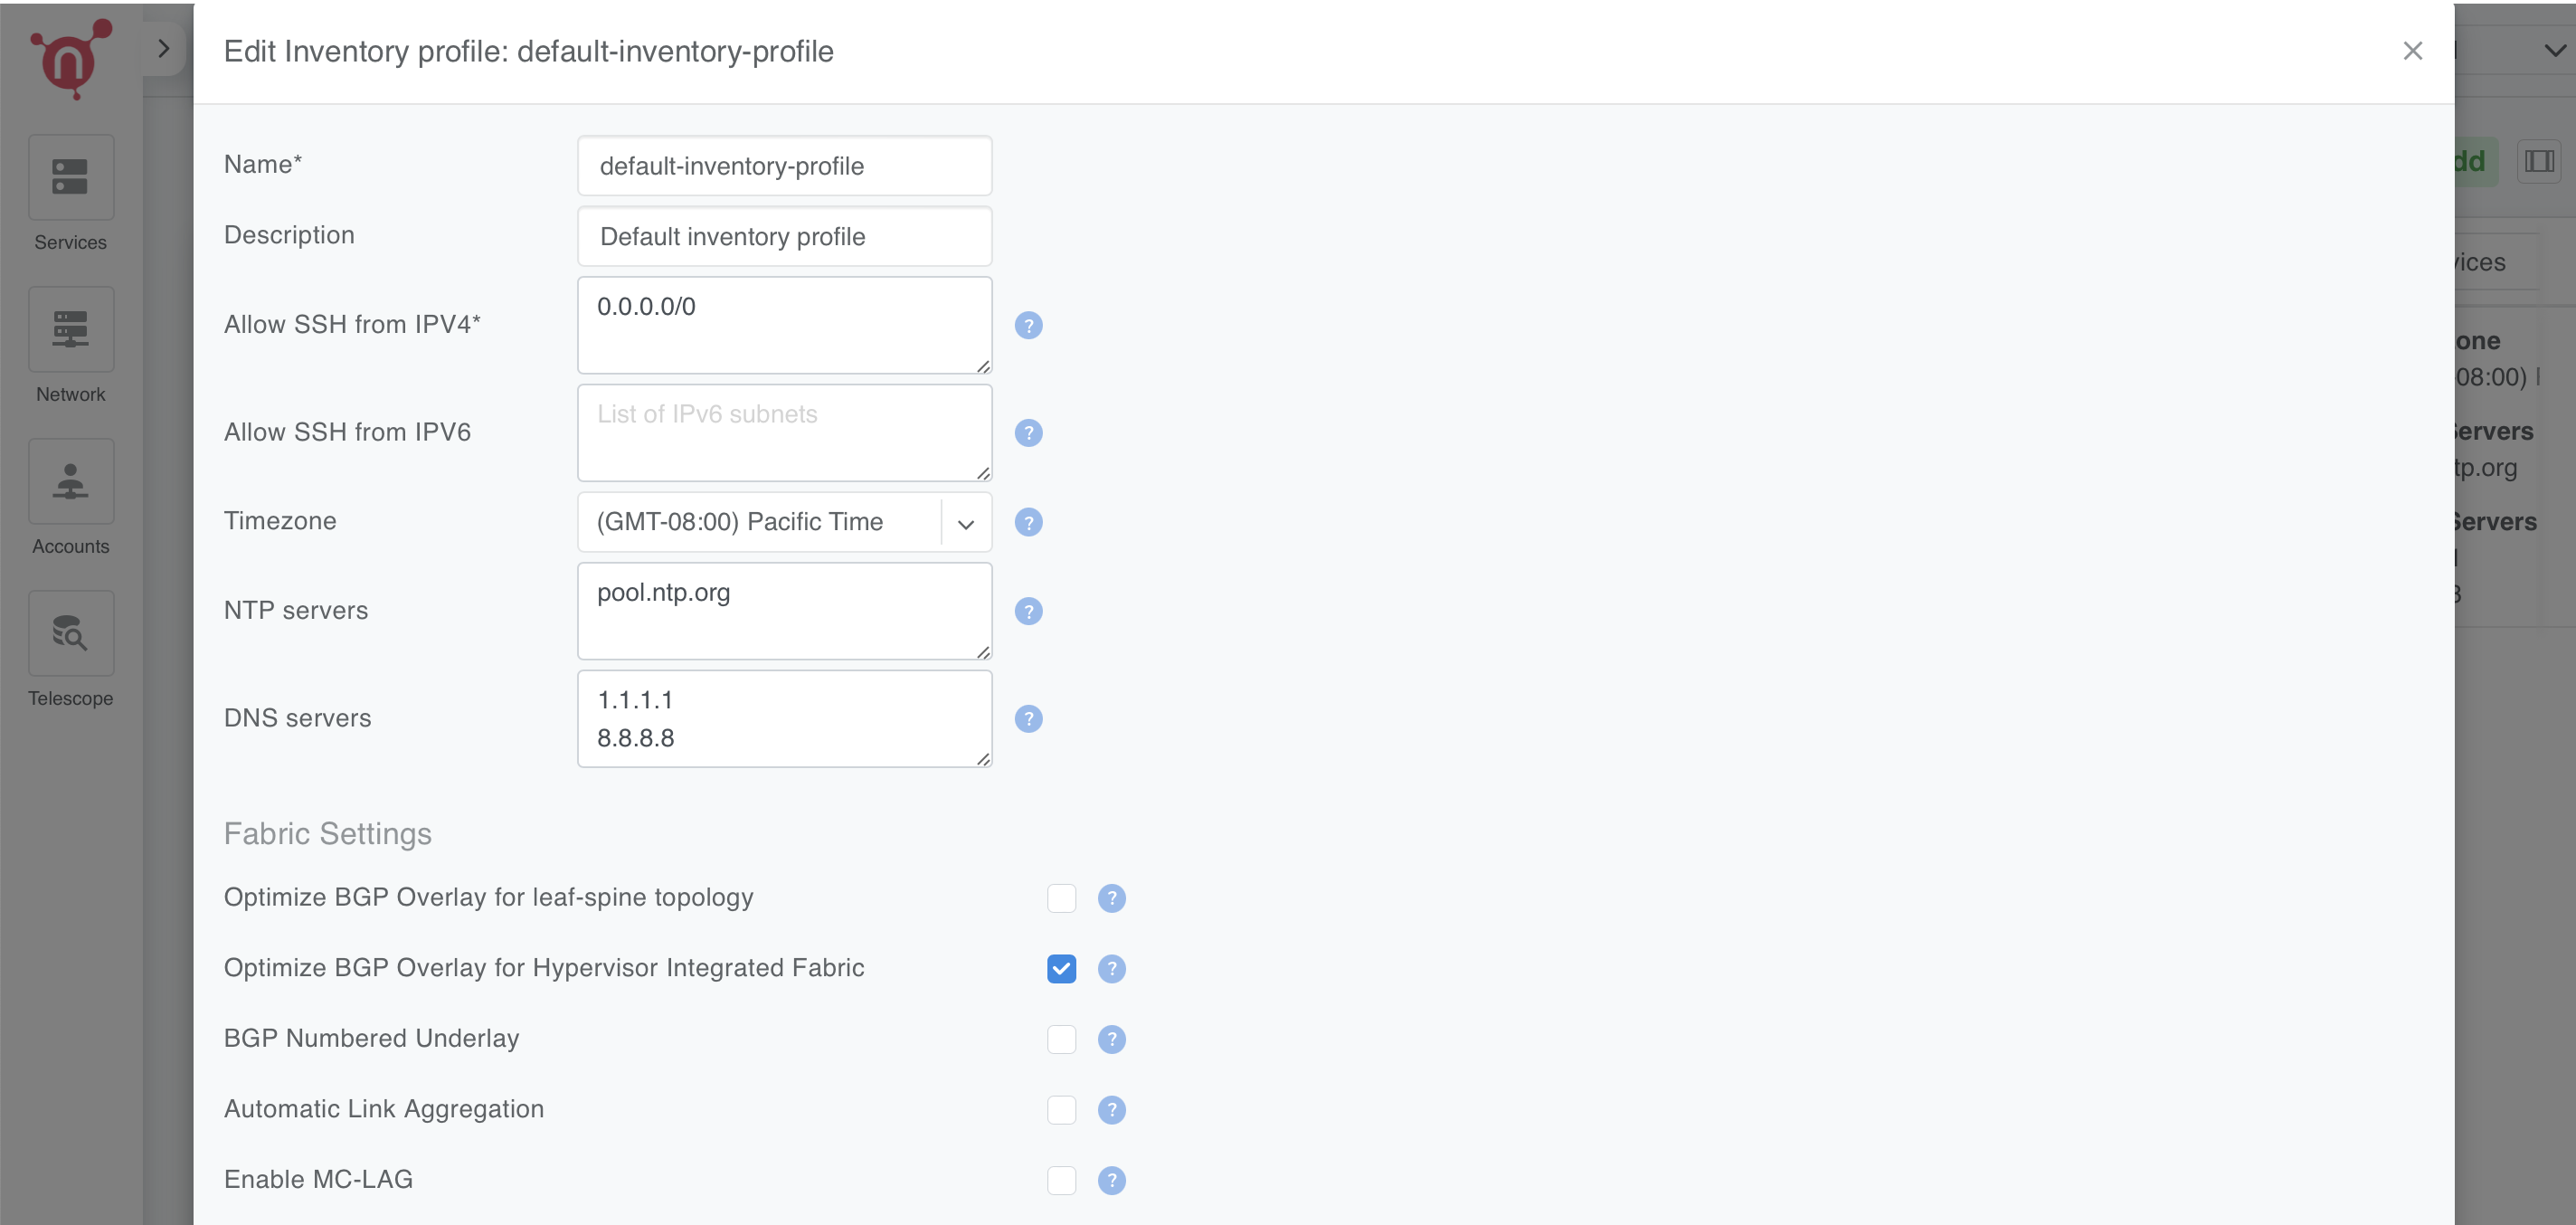Disable Optimize BGP Overlay for Hypervisor Integrated Fabric
Viewport: 2576px width, 1225px height.
(x=1061, y=968)
